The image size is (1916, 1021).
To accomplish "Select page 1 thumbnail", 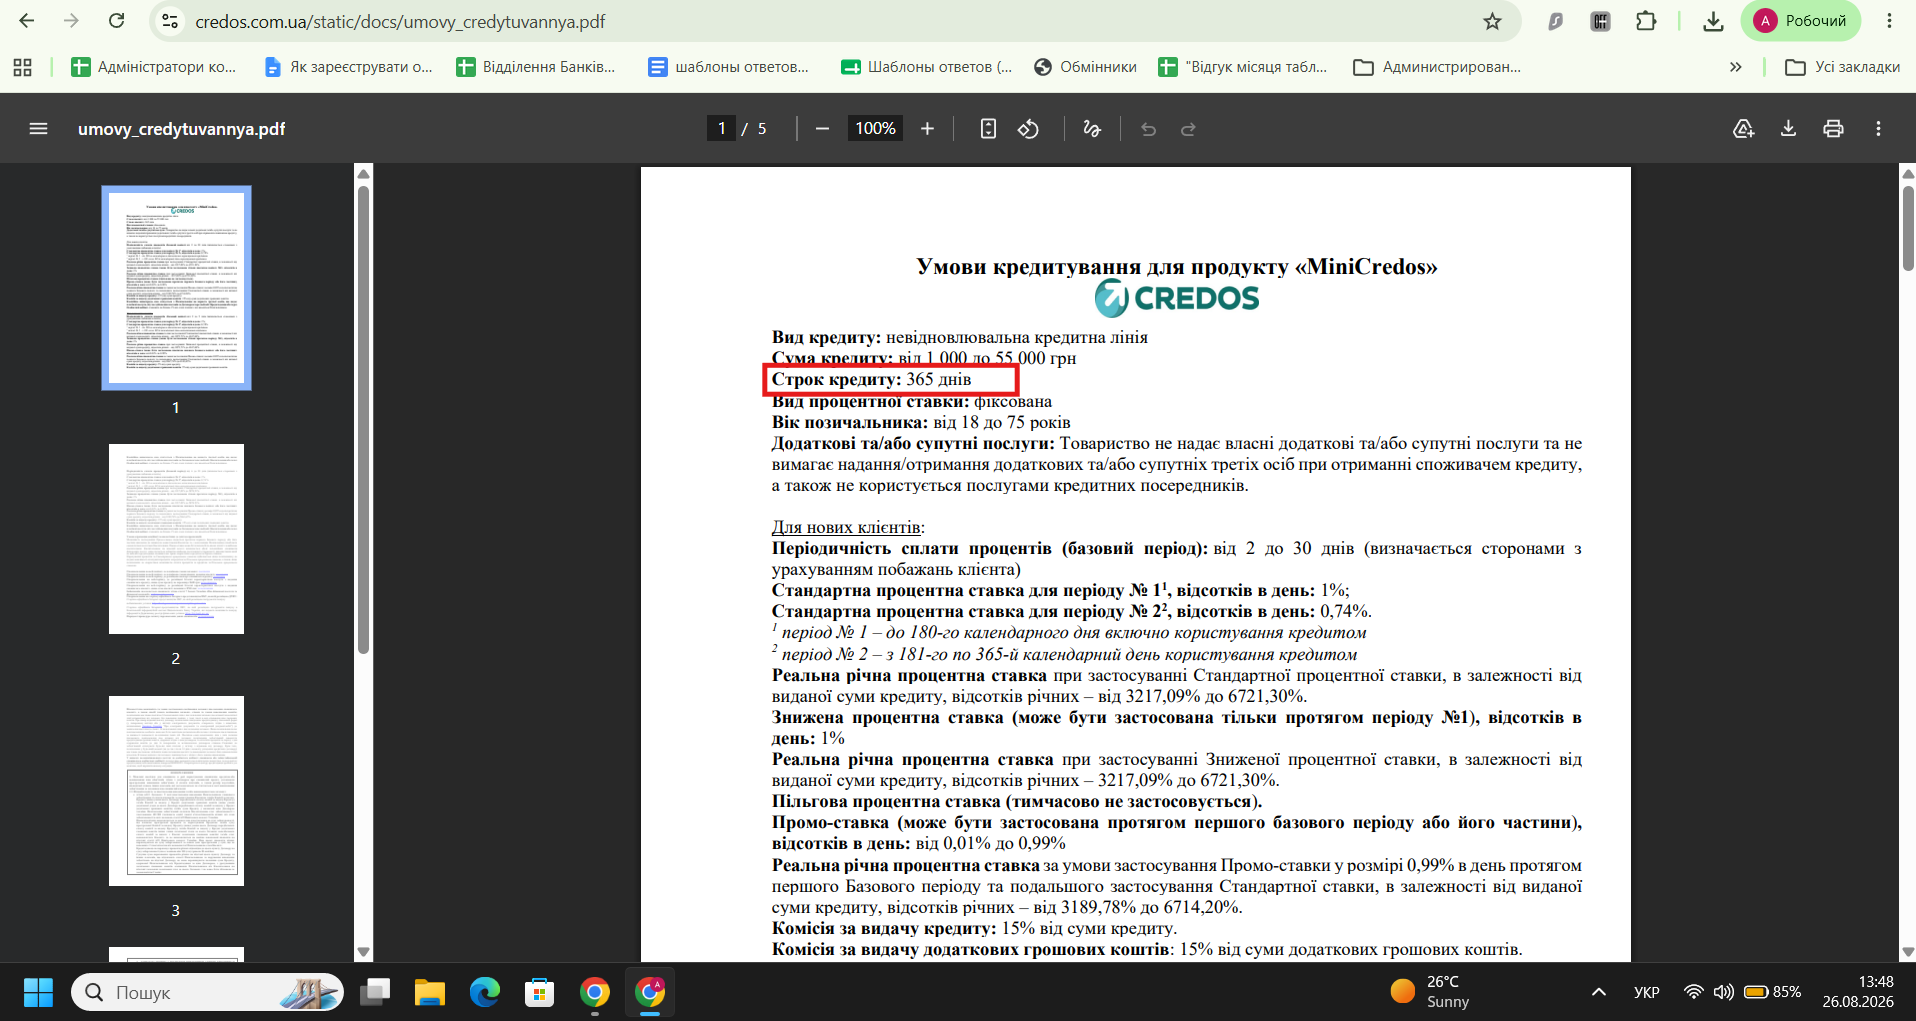I will 176,288.
